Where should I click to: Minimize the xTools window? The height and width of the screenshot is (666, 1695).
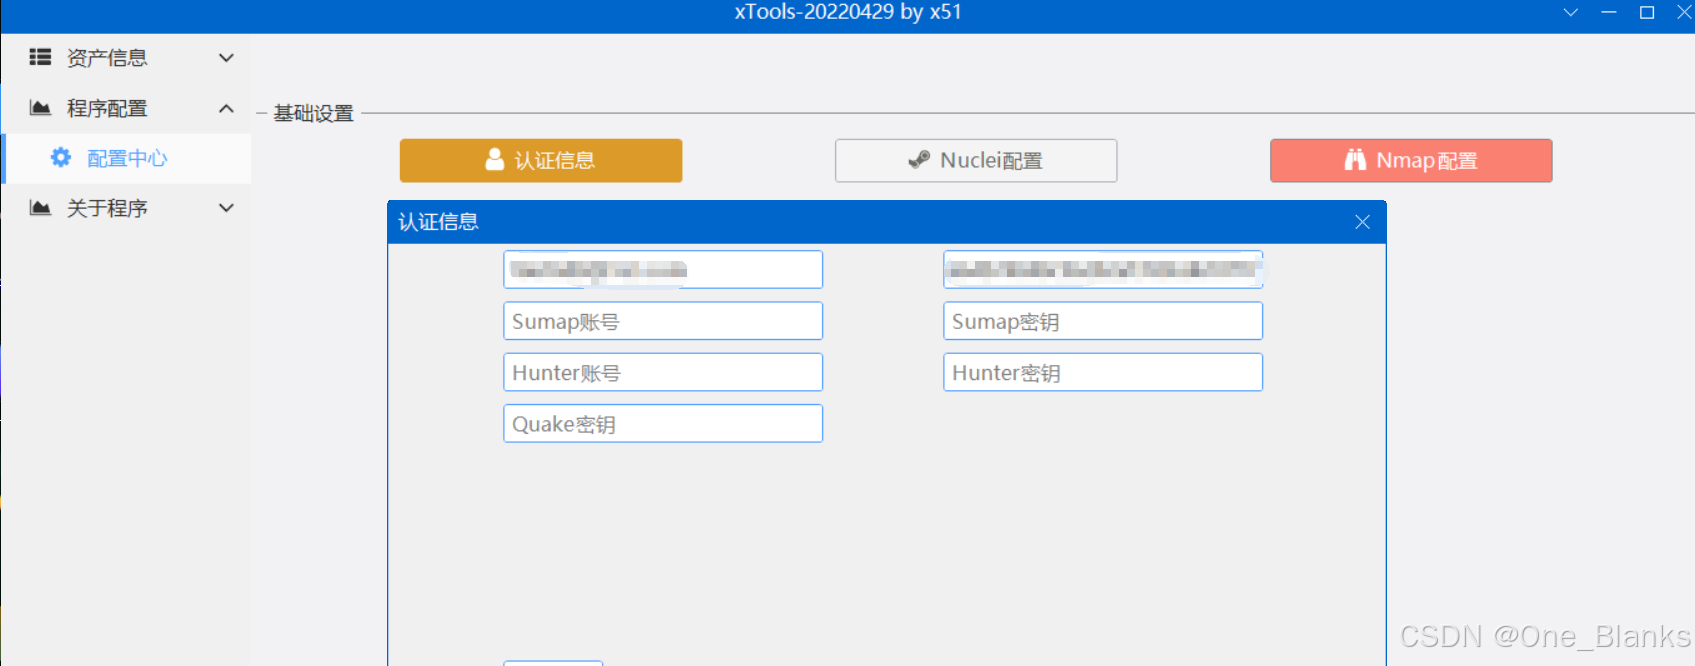click(1609, 12)
